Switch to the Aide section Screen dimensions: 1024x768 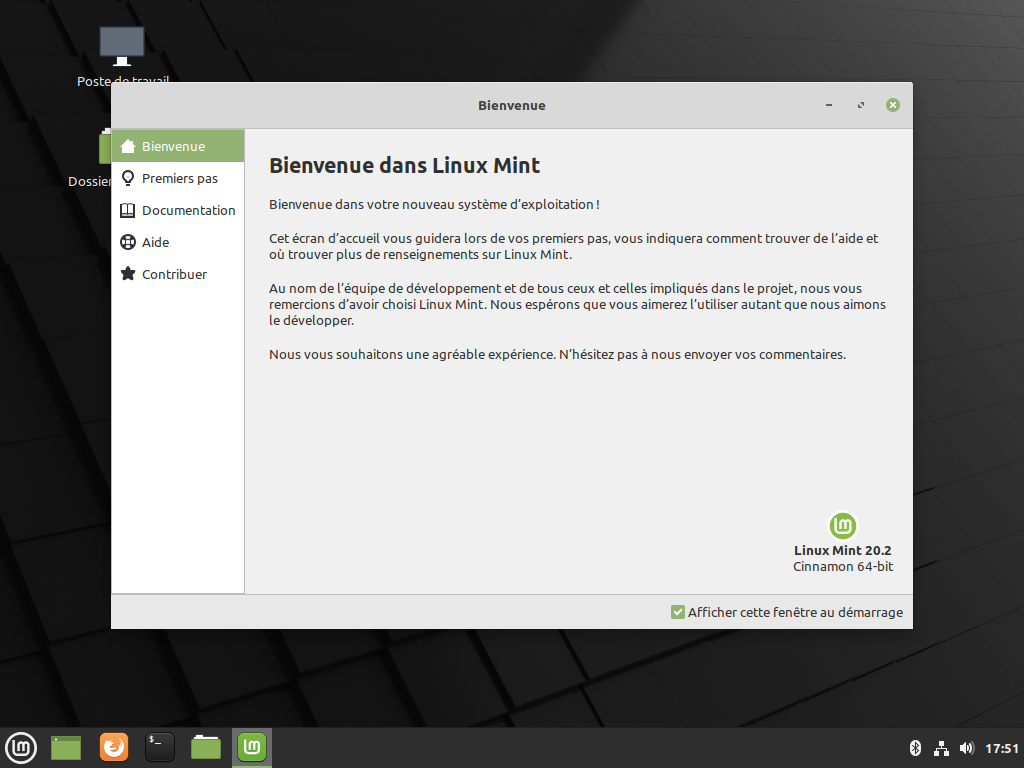tap(178, 242)
